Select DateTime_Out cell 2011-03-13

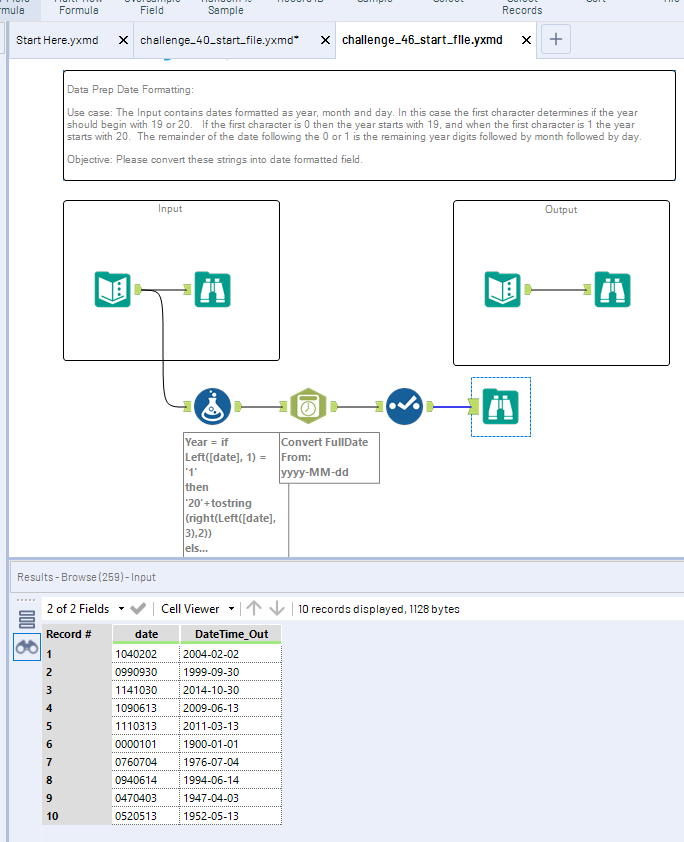click(231, 726)
